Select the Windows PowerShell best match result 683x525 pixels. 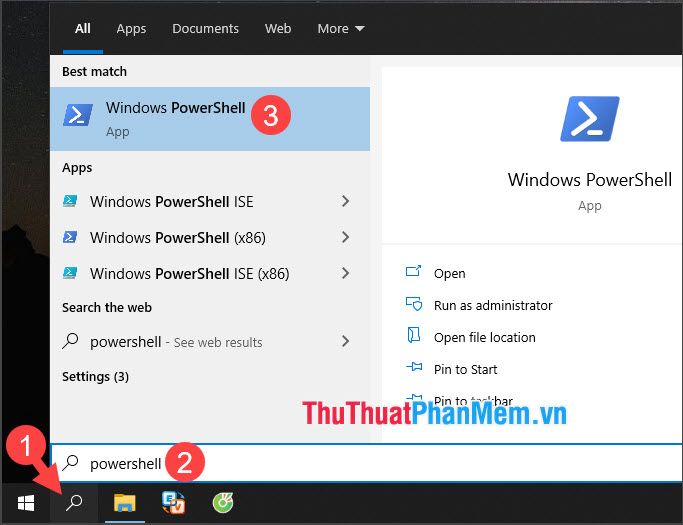(210, 119)
